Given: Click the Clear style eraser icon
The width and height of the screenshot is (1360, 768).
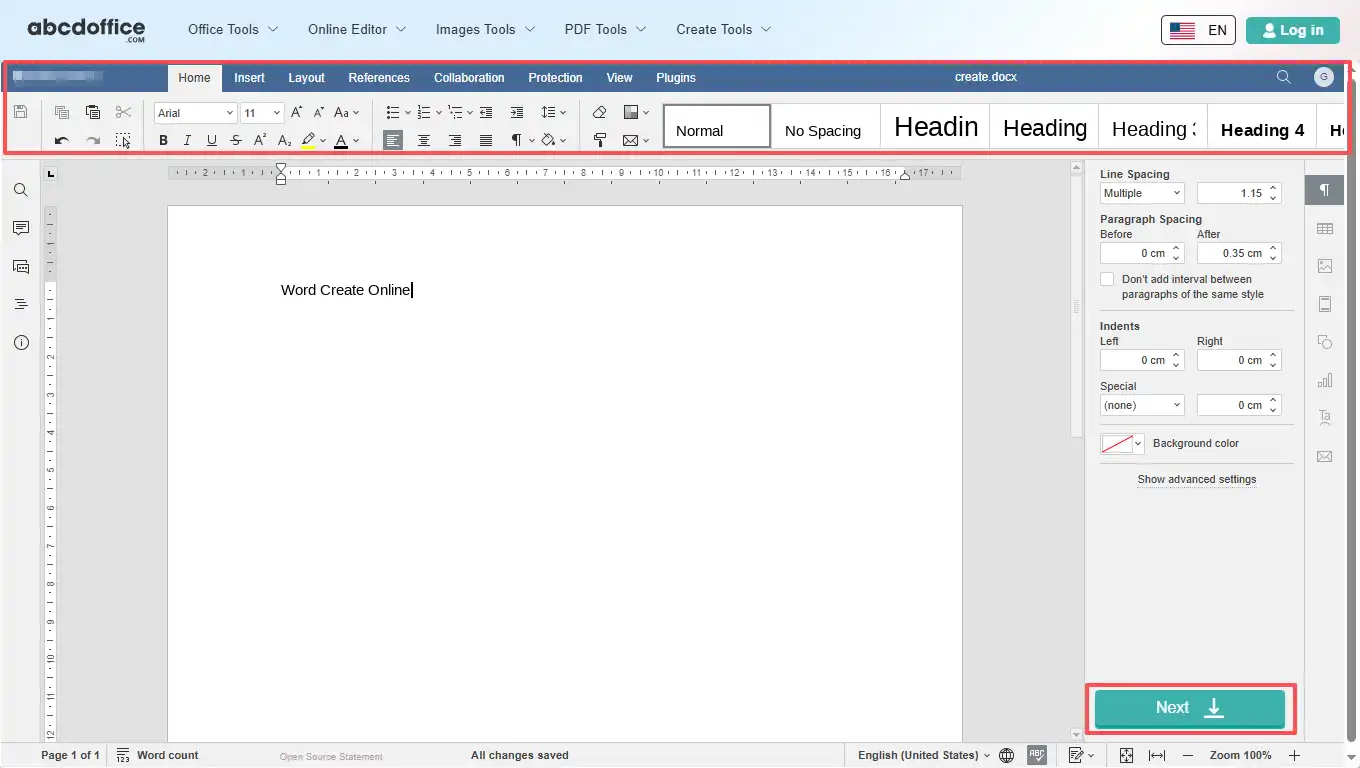Looking at the screenshot, I should click(600, 112).
